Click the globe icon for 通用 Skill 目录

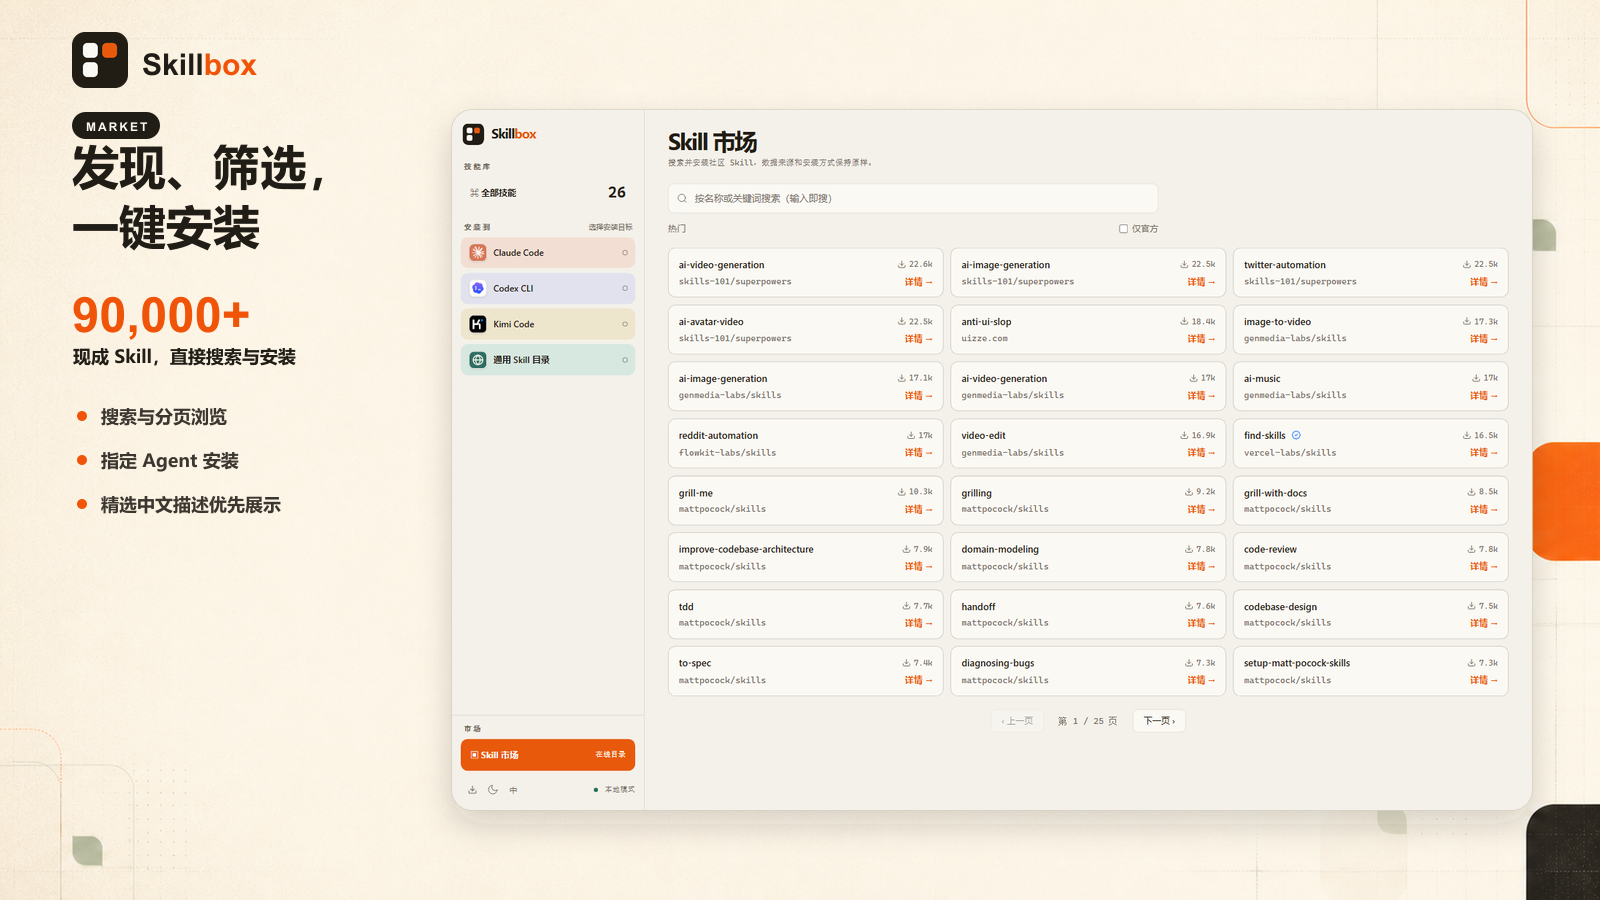coord(478,360)
